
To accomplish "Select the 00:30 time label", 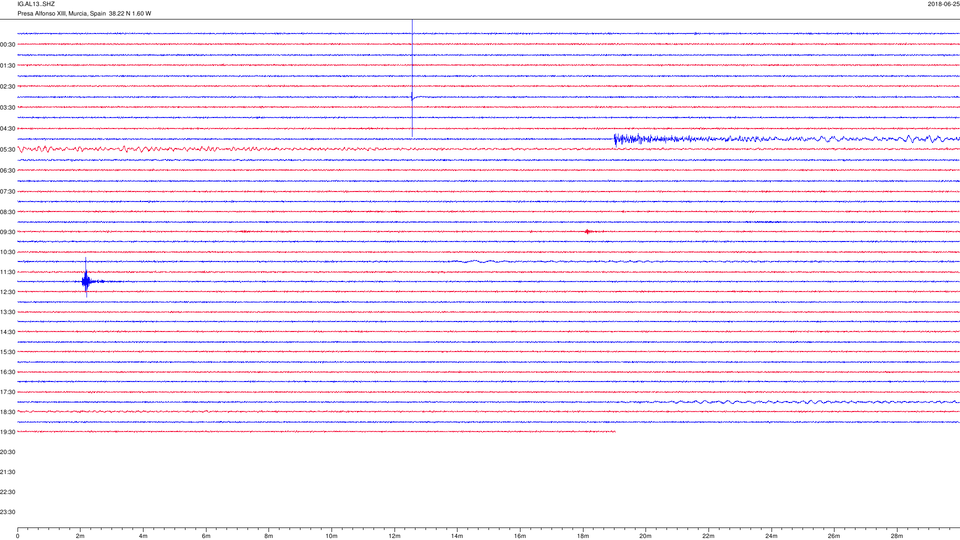I will coord(7,45).
